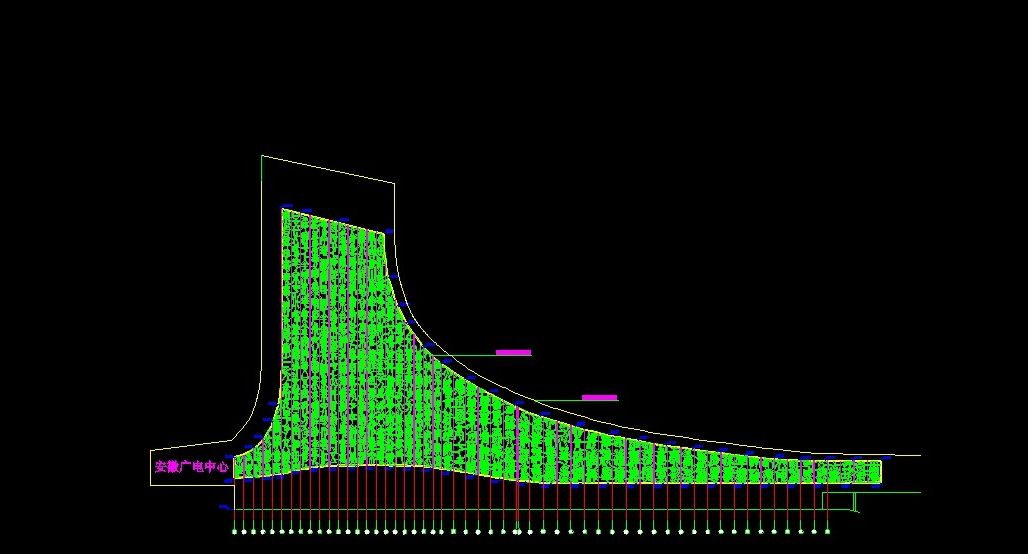This screenshot has width=1028, height=554.
Task: Select the upper magenta bar marker
Action: (513, 353)
